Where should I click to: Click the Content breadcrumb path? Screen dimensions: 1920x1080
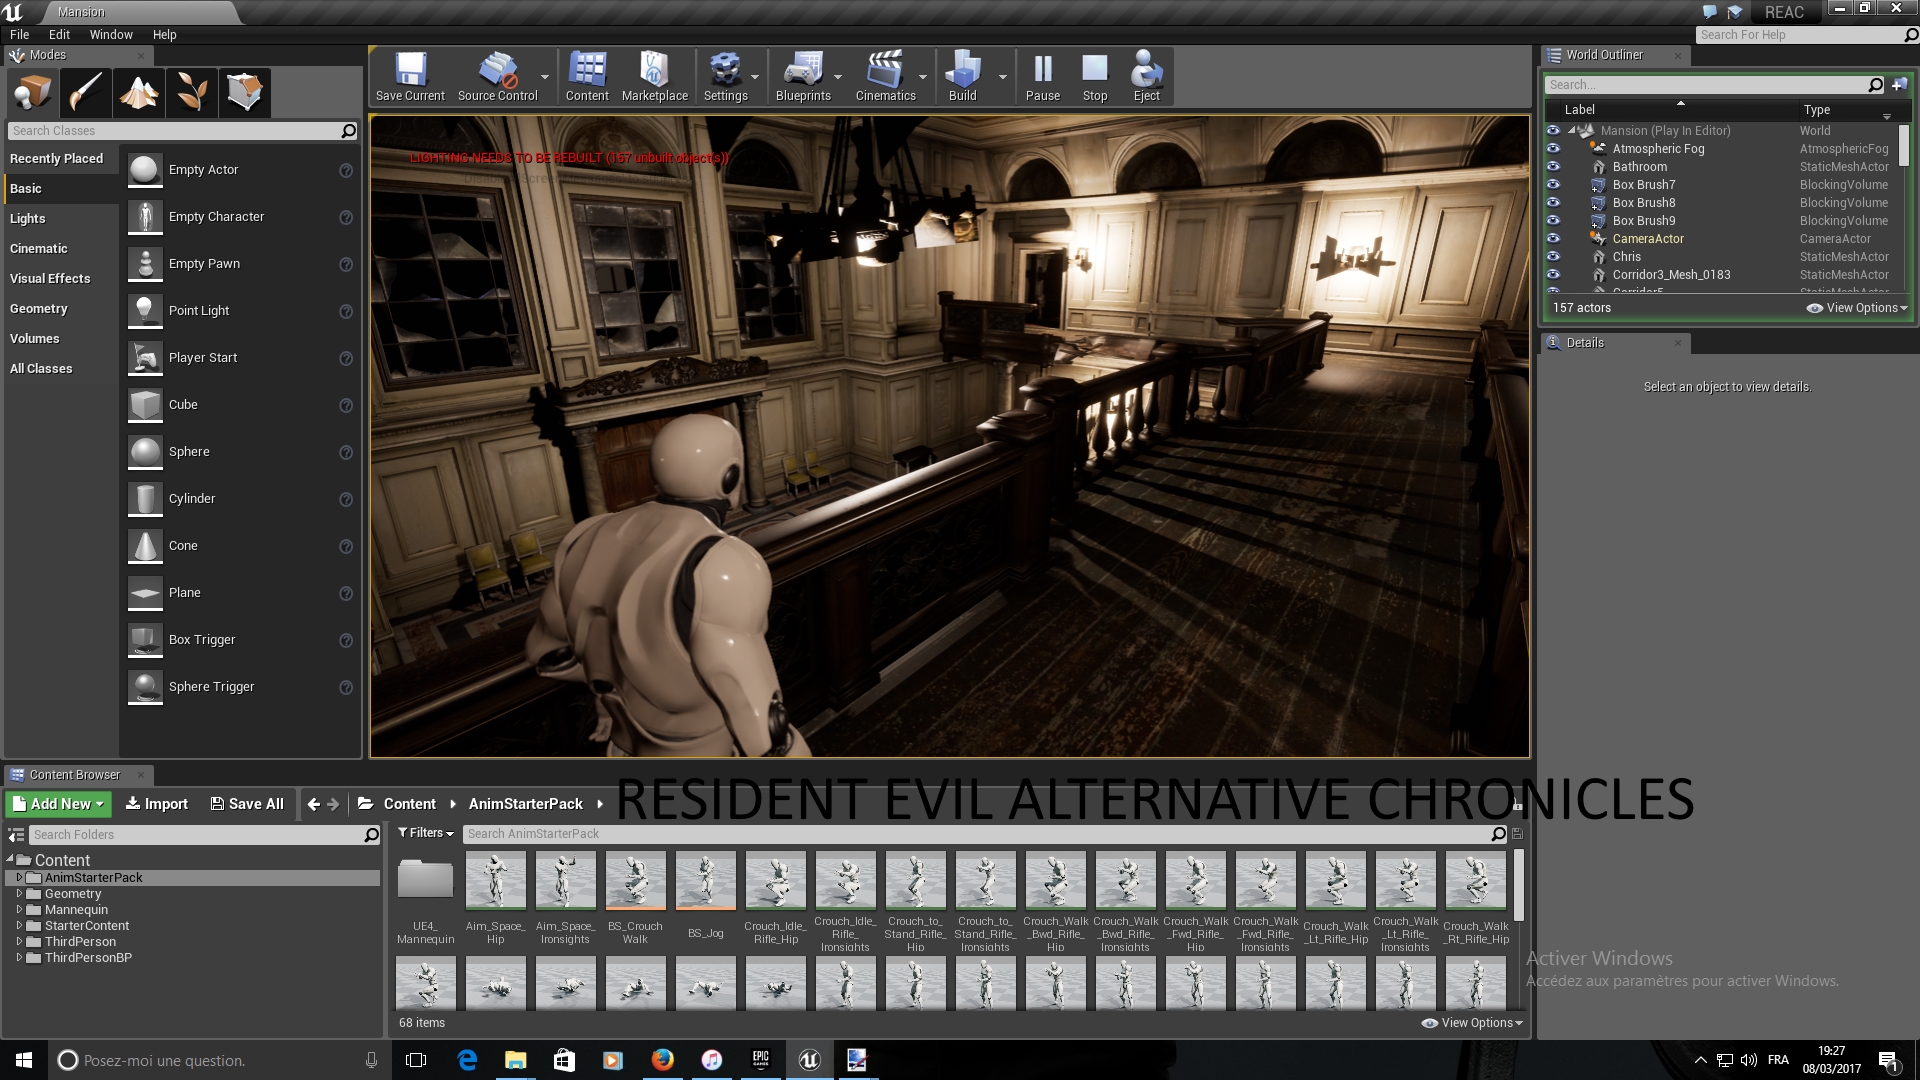[409, 804]
